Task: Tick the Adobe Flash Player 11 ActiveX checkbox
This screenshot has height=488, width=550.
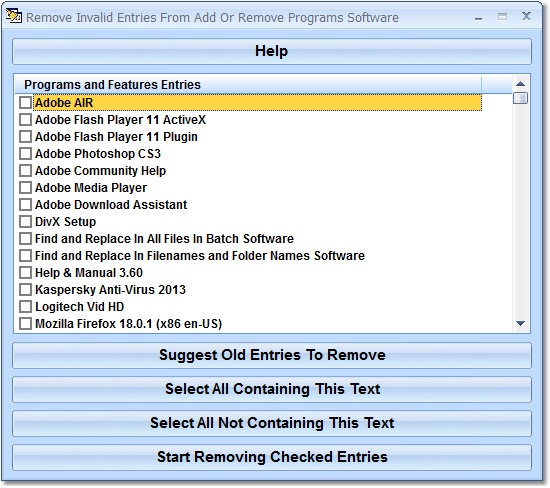Action: pyautogui.click(x=25, y=120)
